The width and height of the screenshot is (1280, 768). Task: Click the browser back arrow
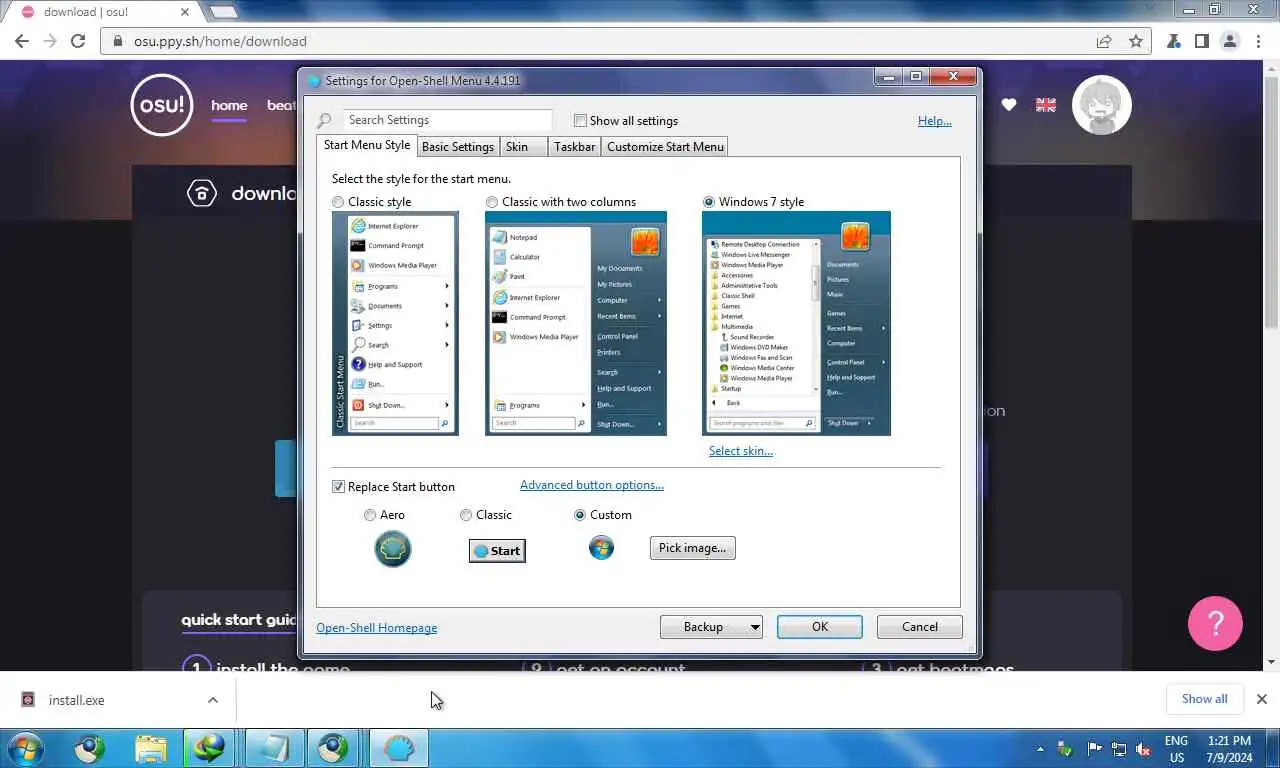22,41
